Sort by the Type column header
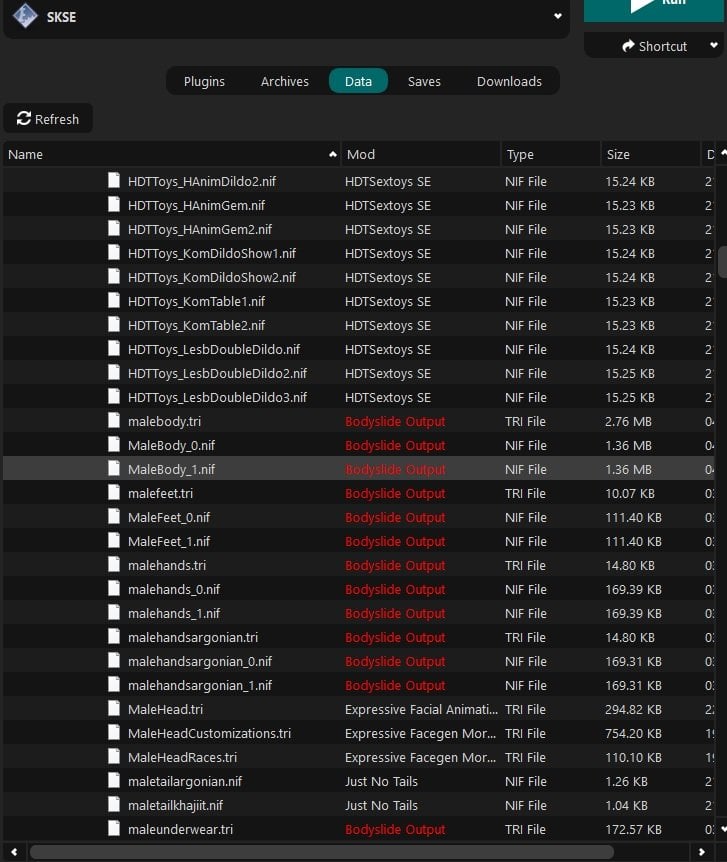Viewport: 727px width, 862px height. click(x=551, y=154)
